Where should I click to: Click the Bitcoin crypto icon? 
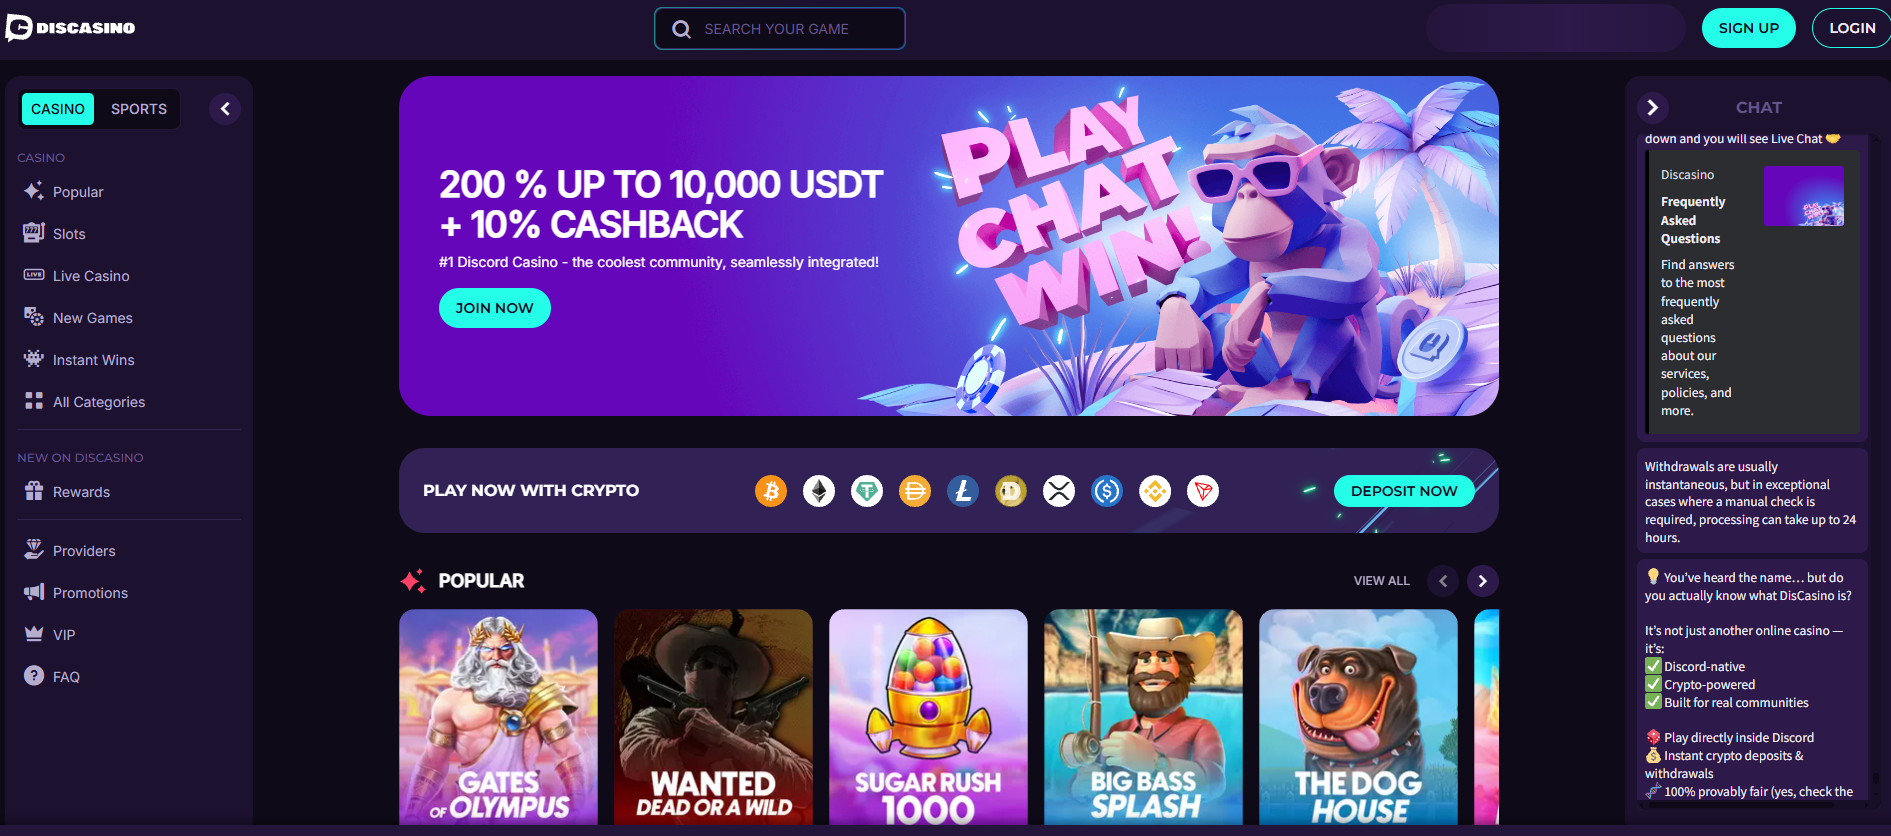(771, 491)
